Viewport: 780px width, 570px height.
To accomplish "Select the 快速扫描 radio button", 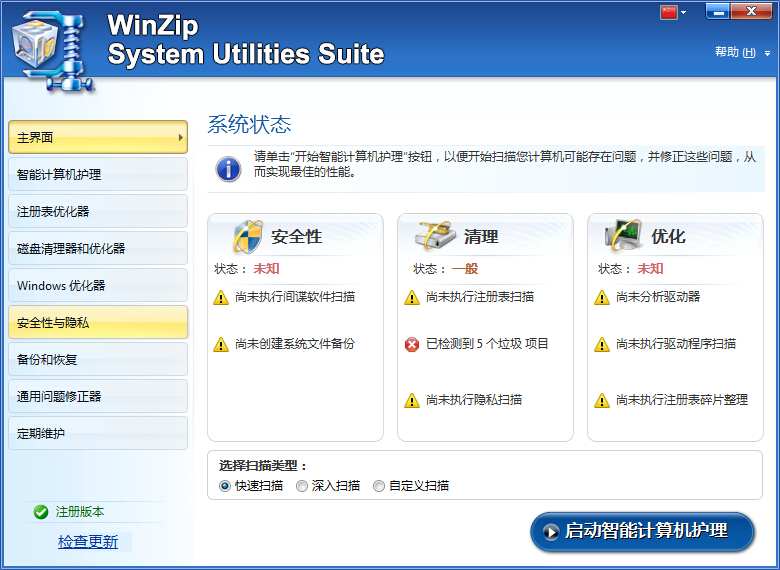I will (225, 486).
